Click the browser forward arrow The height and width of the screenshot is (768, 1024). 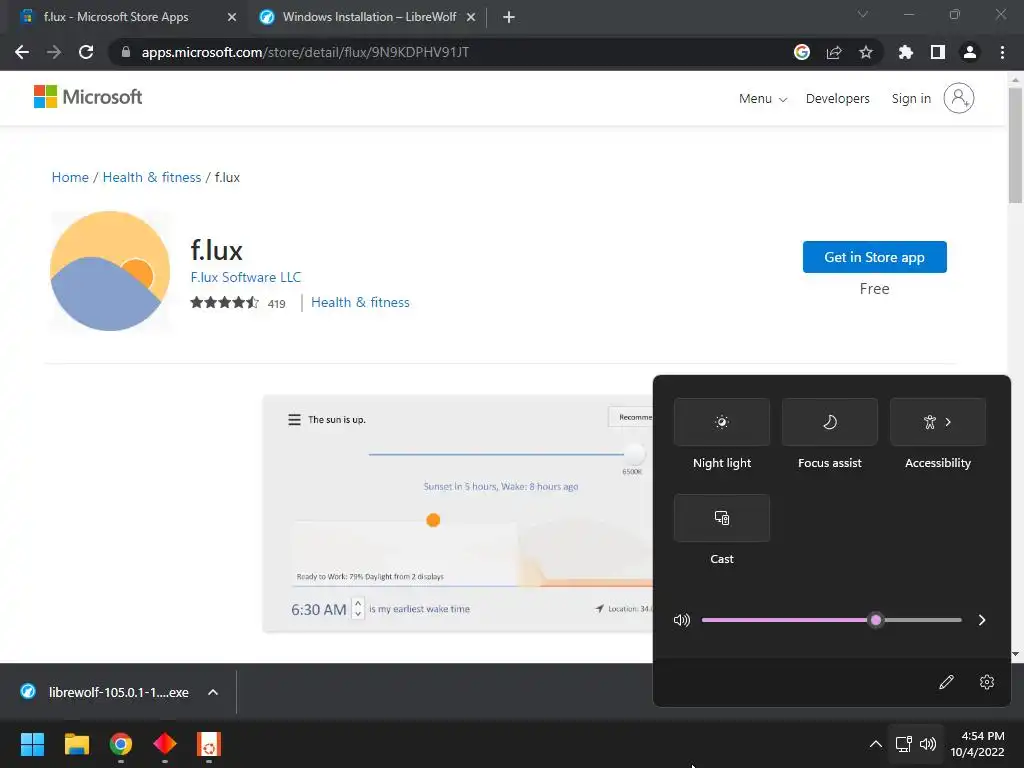click(54, 52)
